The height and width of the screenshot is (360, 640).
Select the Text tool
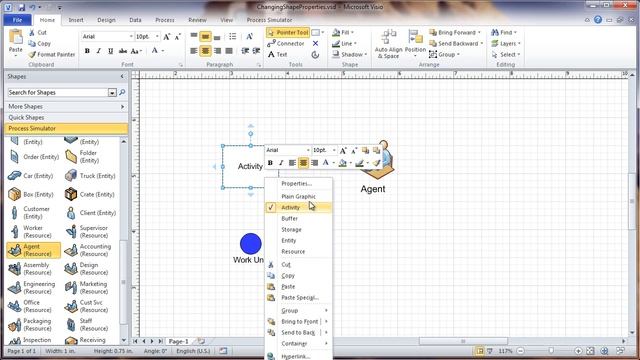[x=278, y=54]
